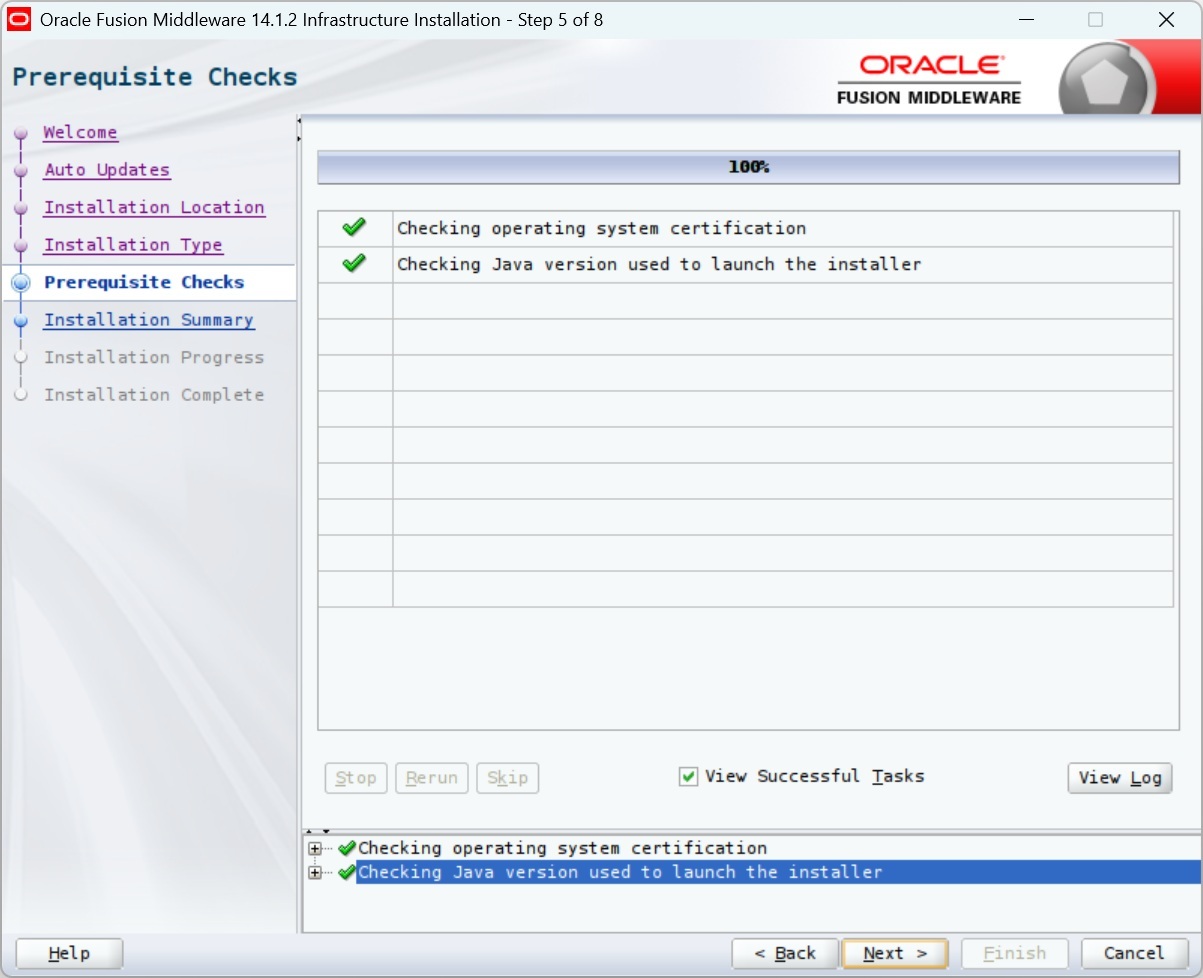Open the Installation Type step
Screen dimensions: 1203x978
tap(133, 245)
